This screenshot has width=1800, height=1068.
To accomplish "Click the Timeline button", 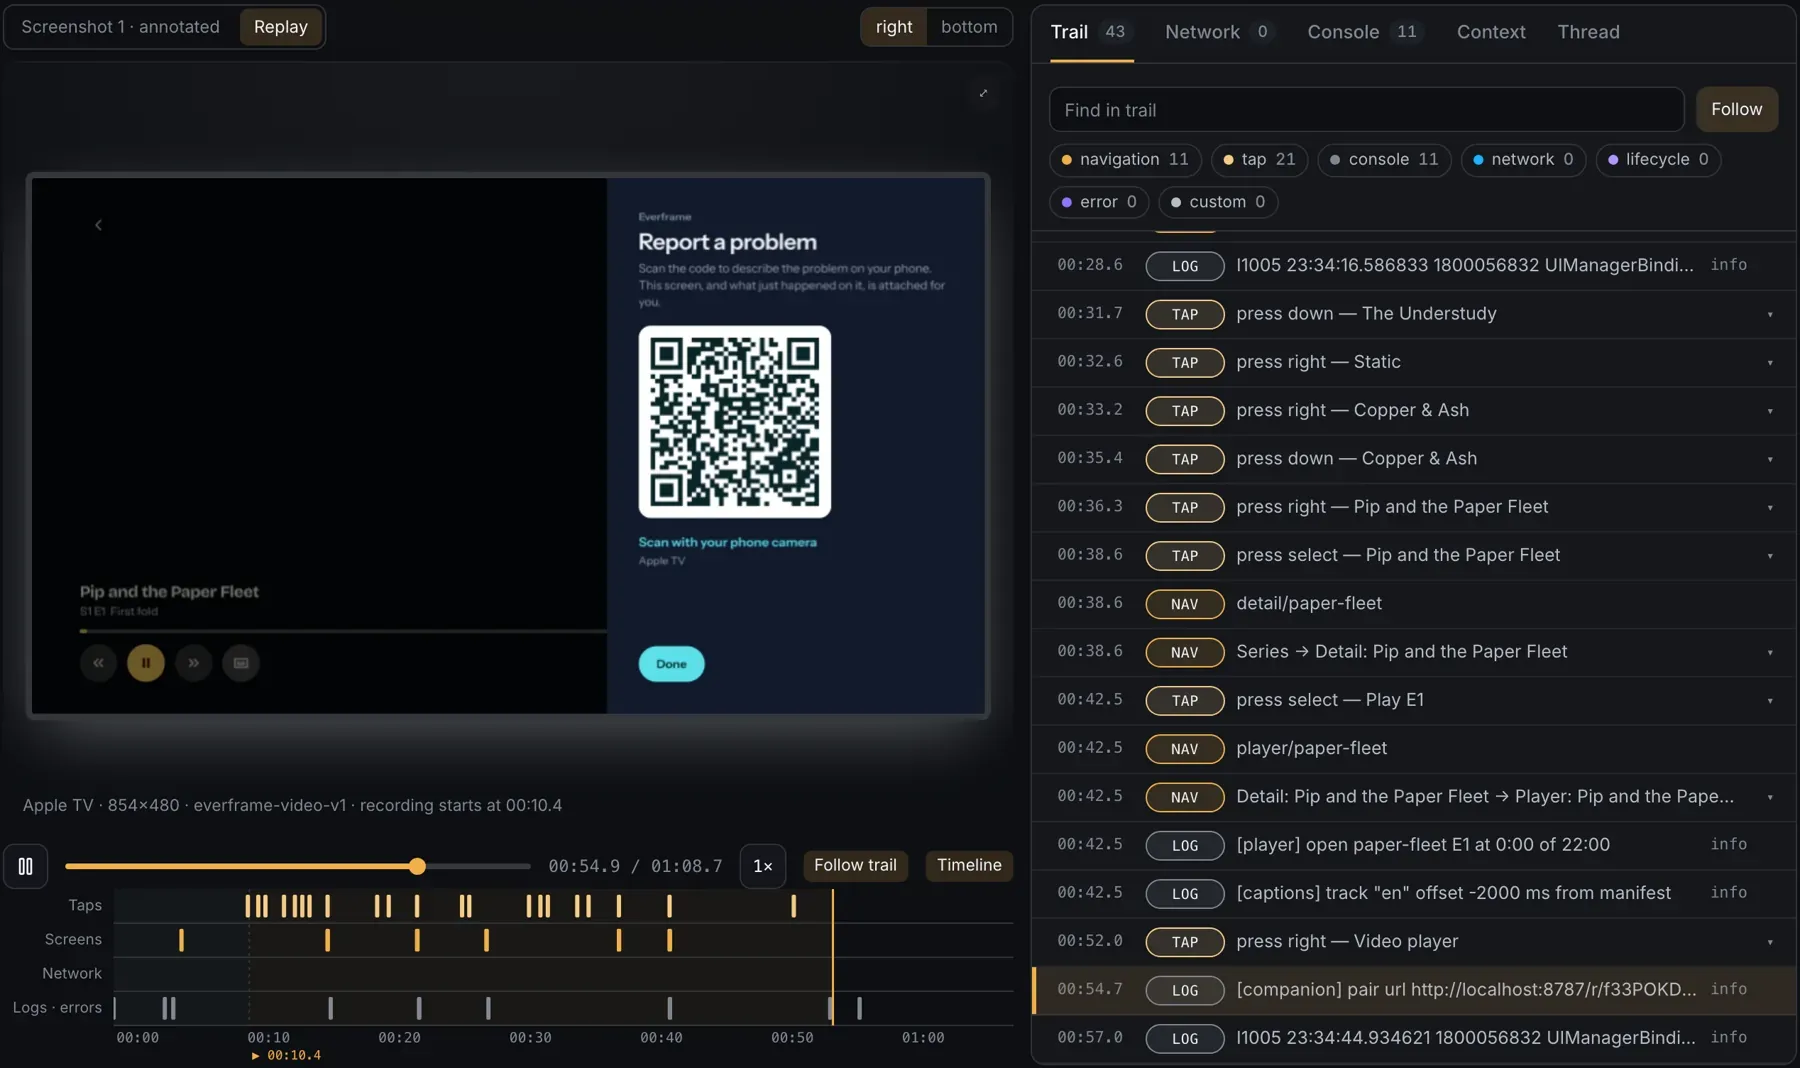I will point(969,866).
